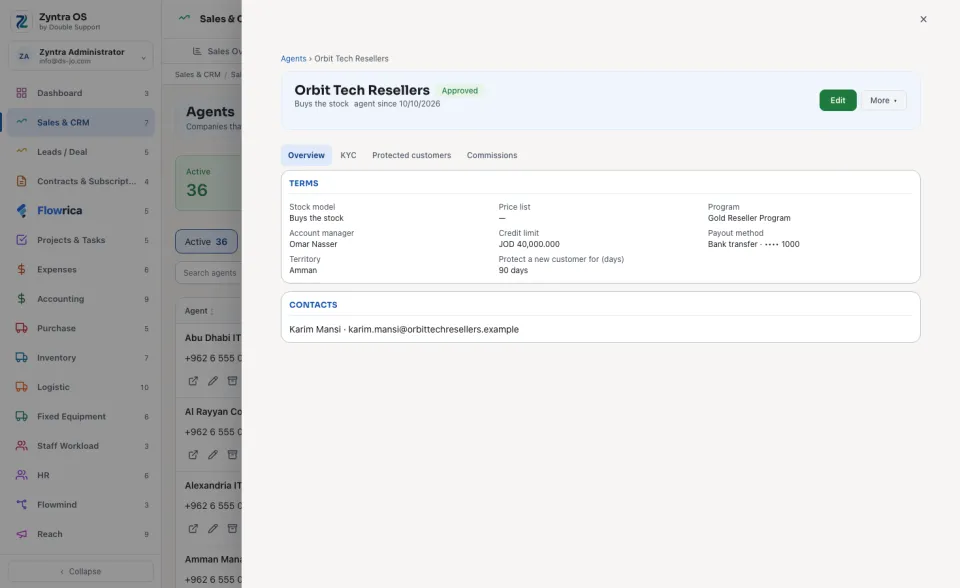Screen dimensions: 960x588
Task: Archive the Abu Dhabi IT agent row
Action: click(x=232, y=381)
